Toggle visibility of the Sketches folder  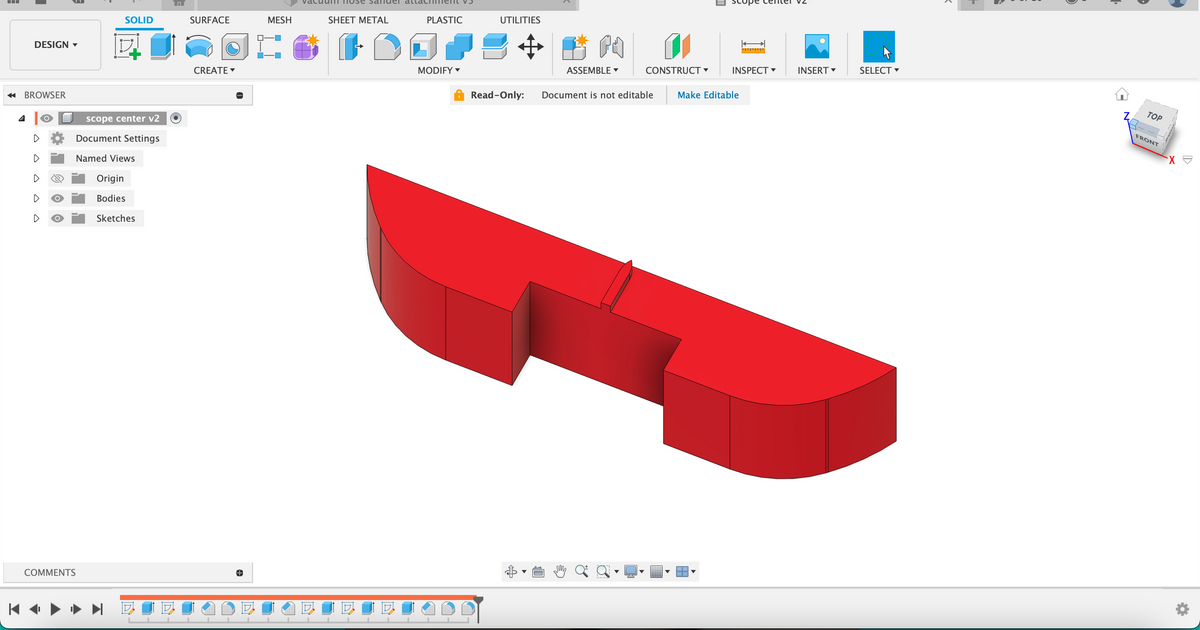(x=58, y=218)
